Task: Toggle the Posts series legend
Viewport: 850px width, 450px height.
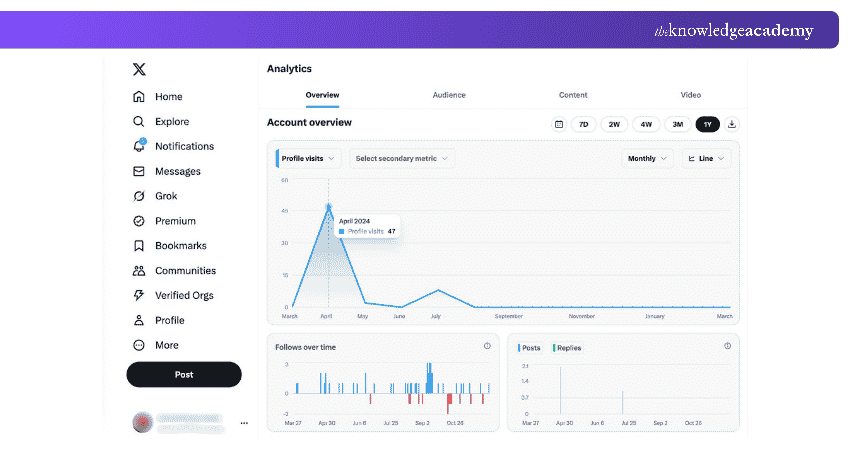Action: coord(529,348)
